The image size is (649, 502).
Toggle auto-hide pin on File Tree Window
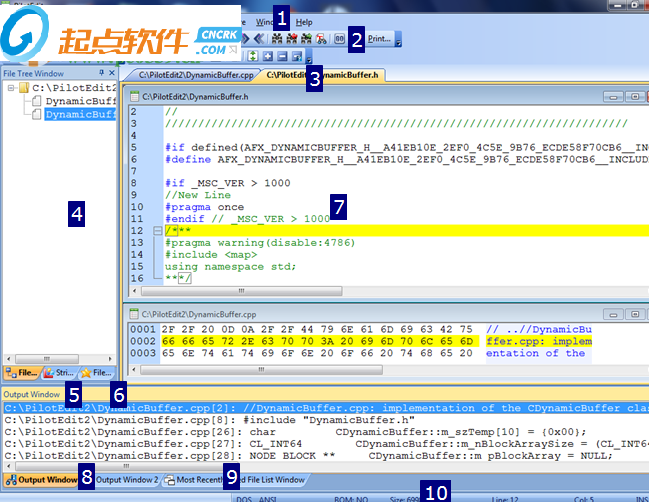point(101,73)
